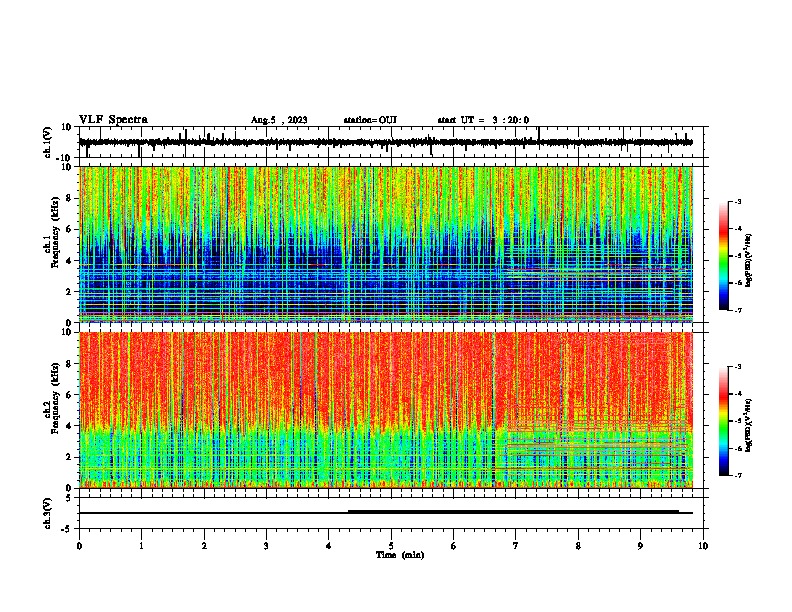
Task: Select the ch.1 spectrogram color scale bar
Action: click(x=723, y=255)
